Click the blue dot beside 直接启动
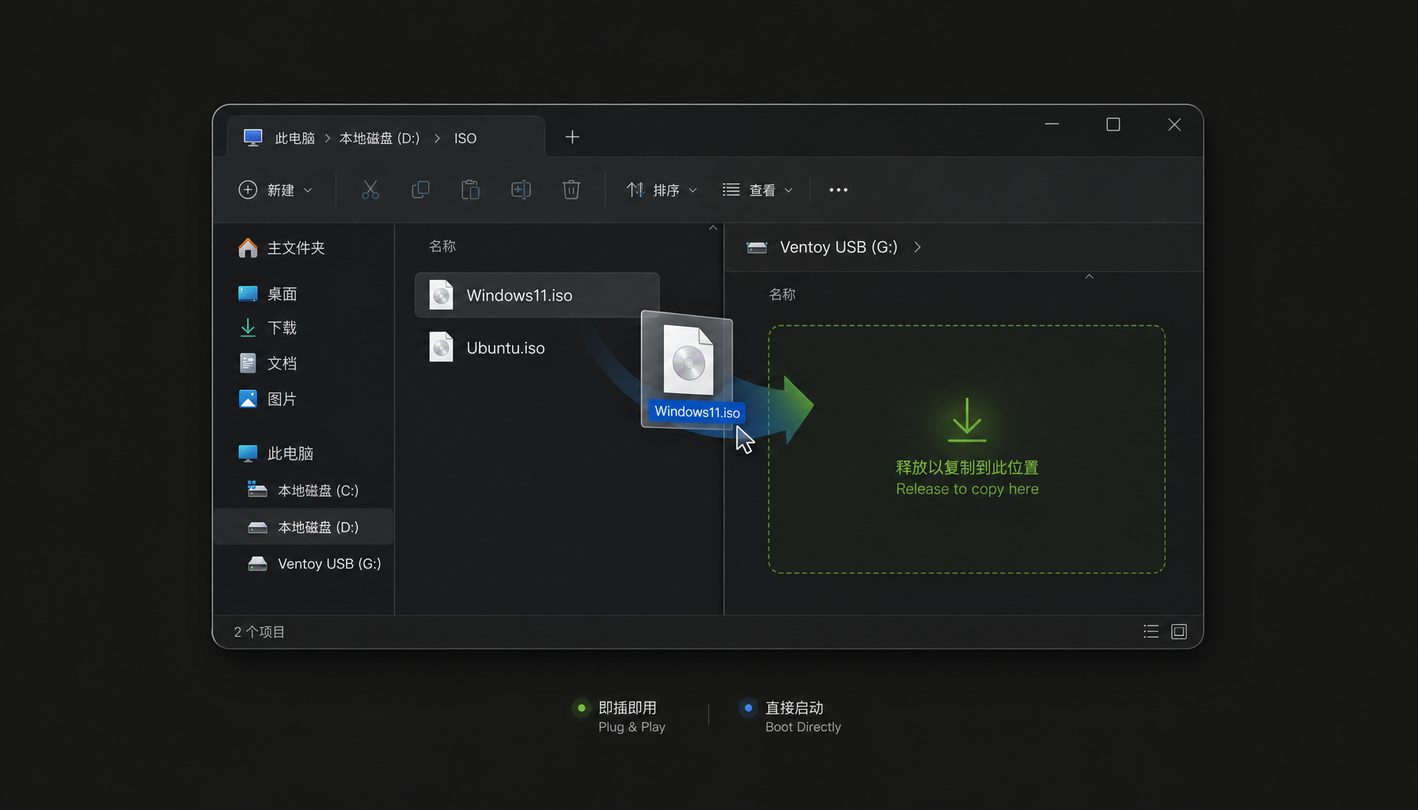 pos(747,708)
